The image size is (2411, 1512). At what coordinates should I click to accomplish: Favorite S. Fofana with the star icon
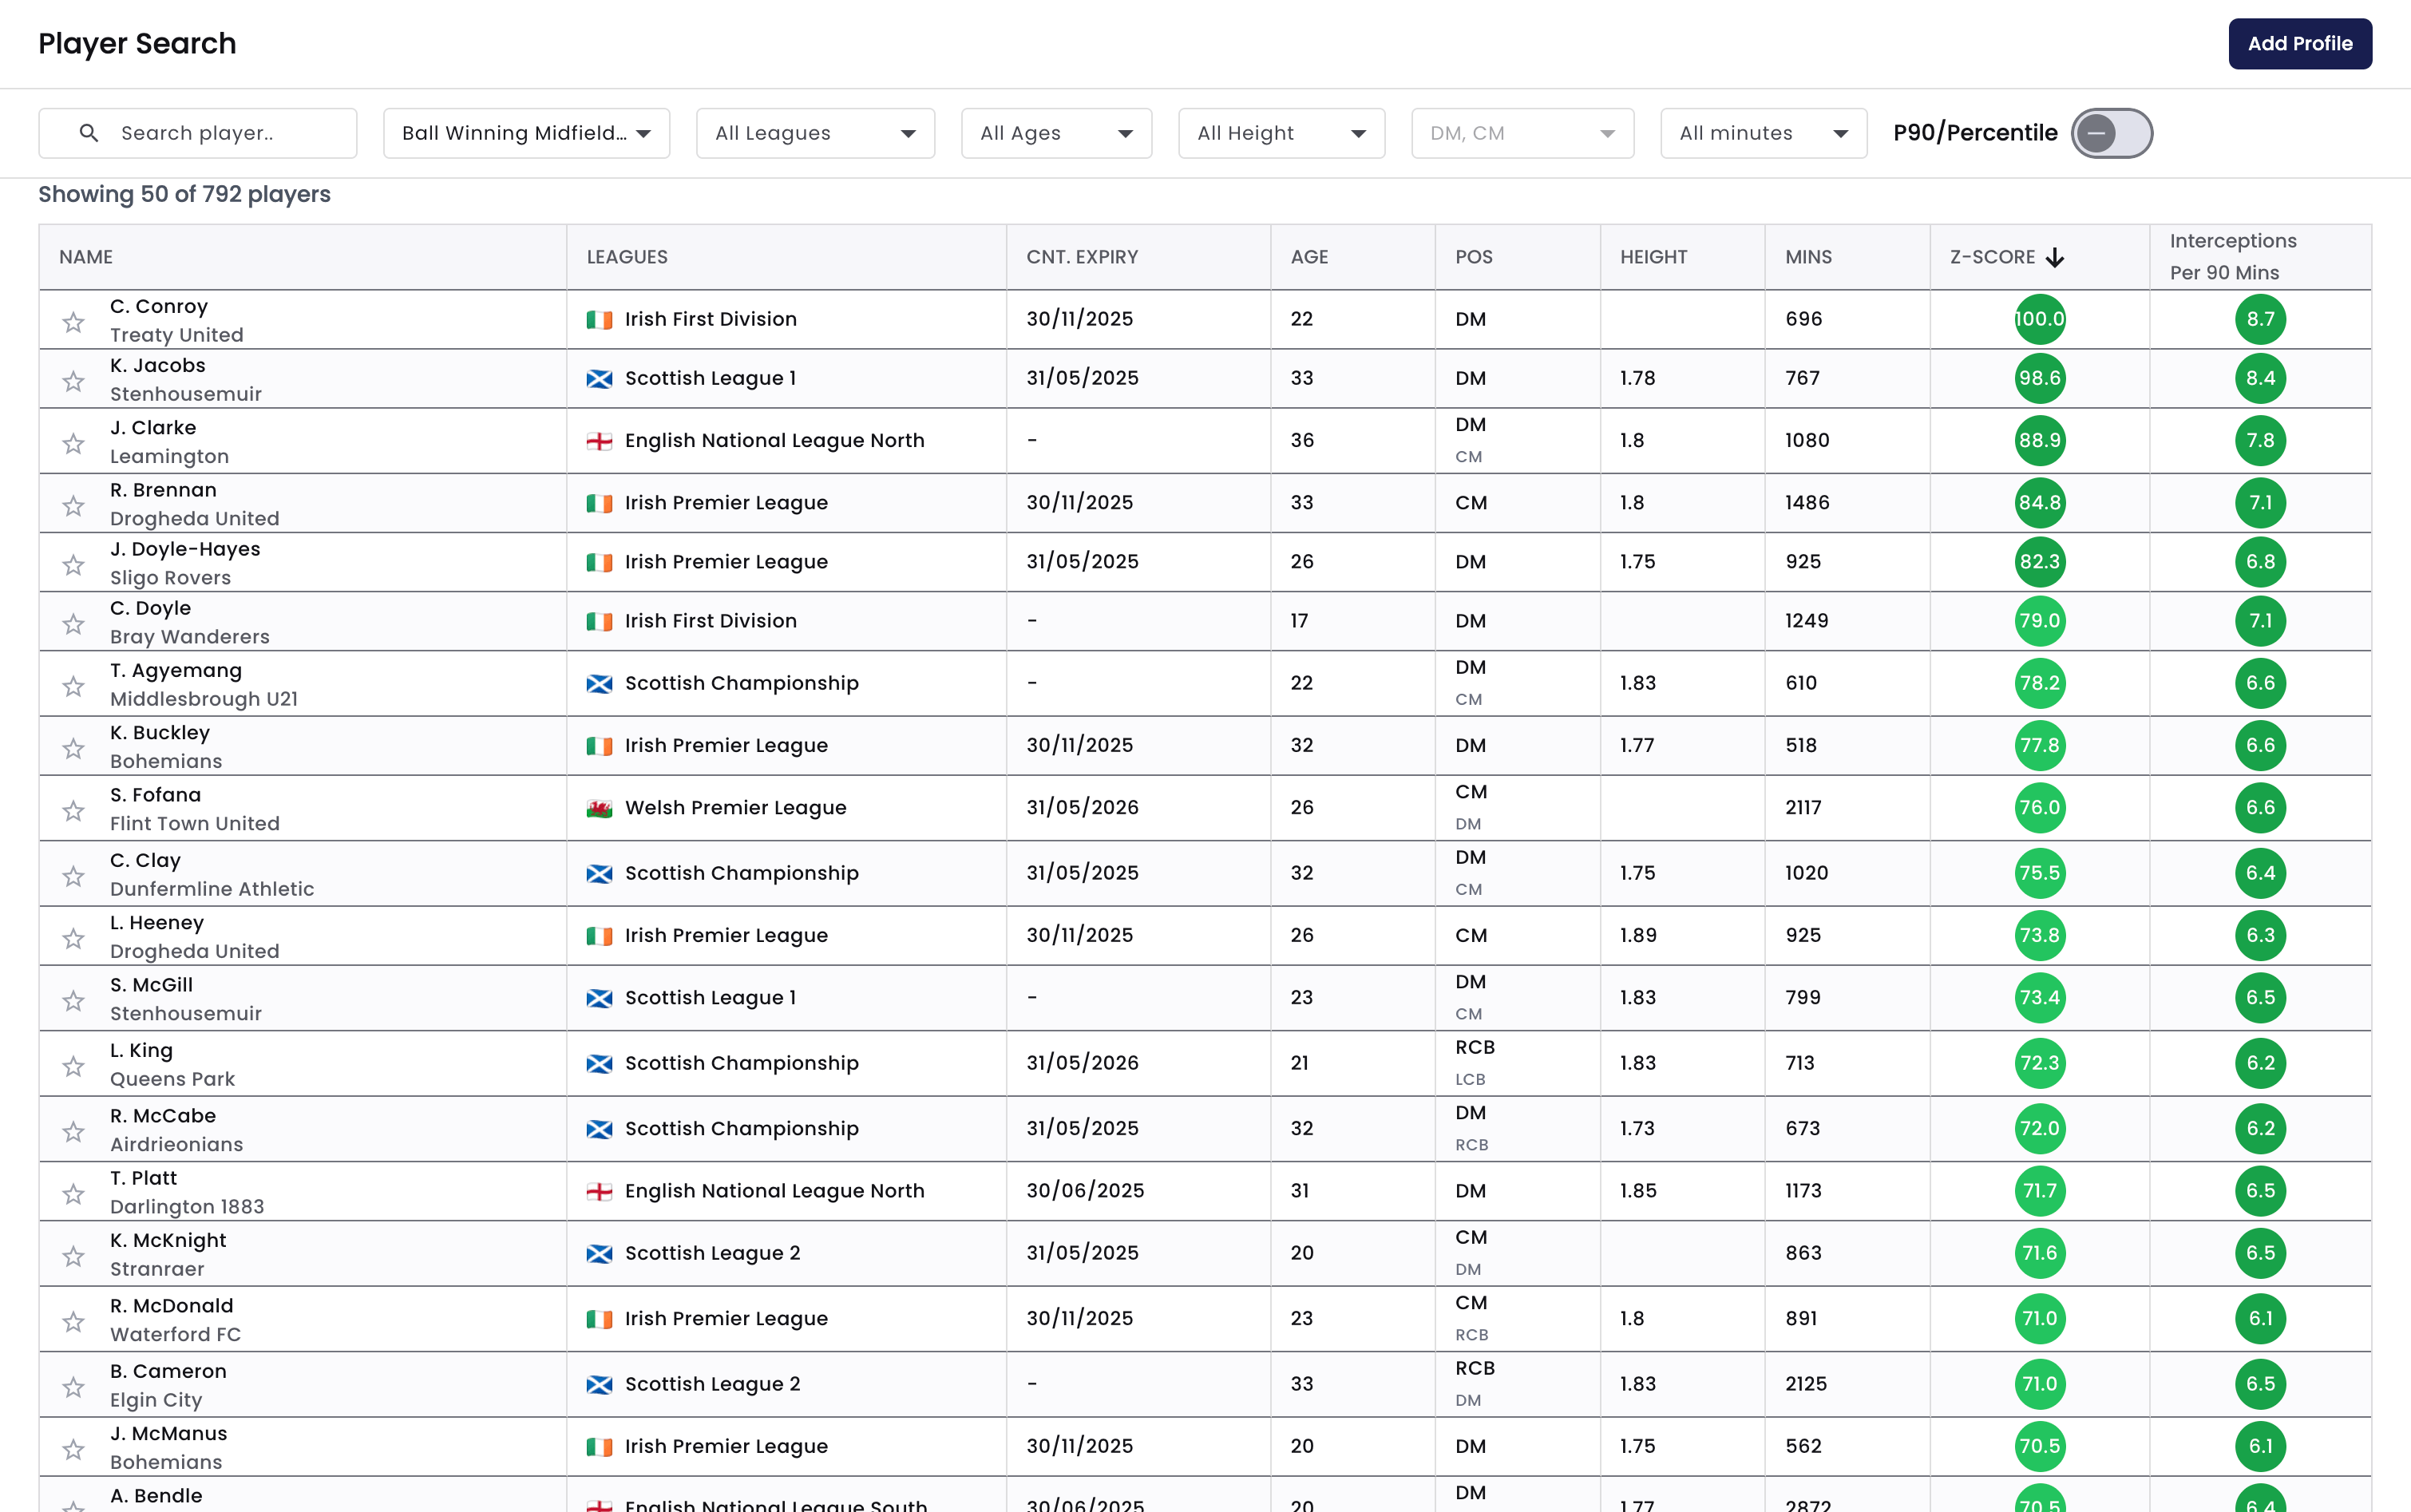[x=73, y=810]
